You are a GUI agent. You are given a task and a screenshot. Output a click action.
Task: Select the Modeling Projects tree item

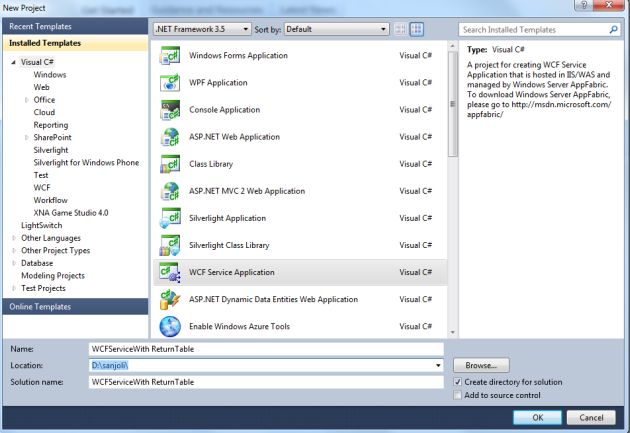53,276
